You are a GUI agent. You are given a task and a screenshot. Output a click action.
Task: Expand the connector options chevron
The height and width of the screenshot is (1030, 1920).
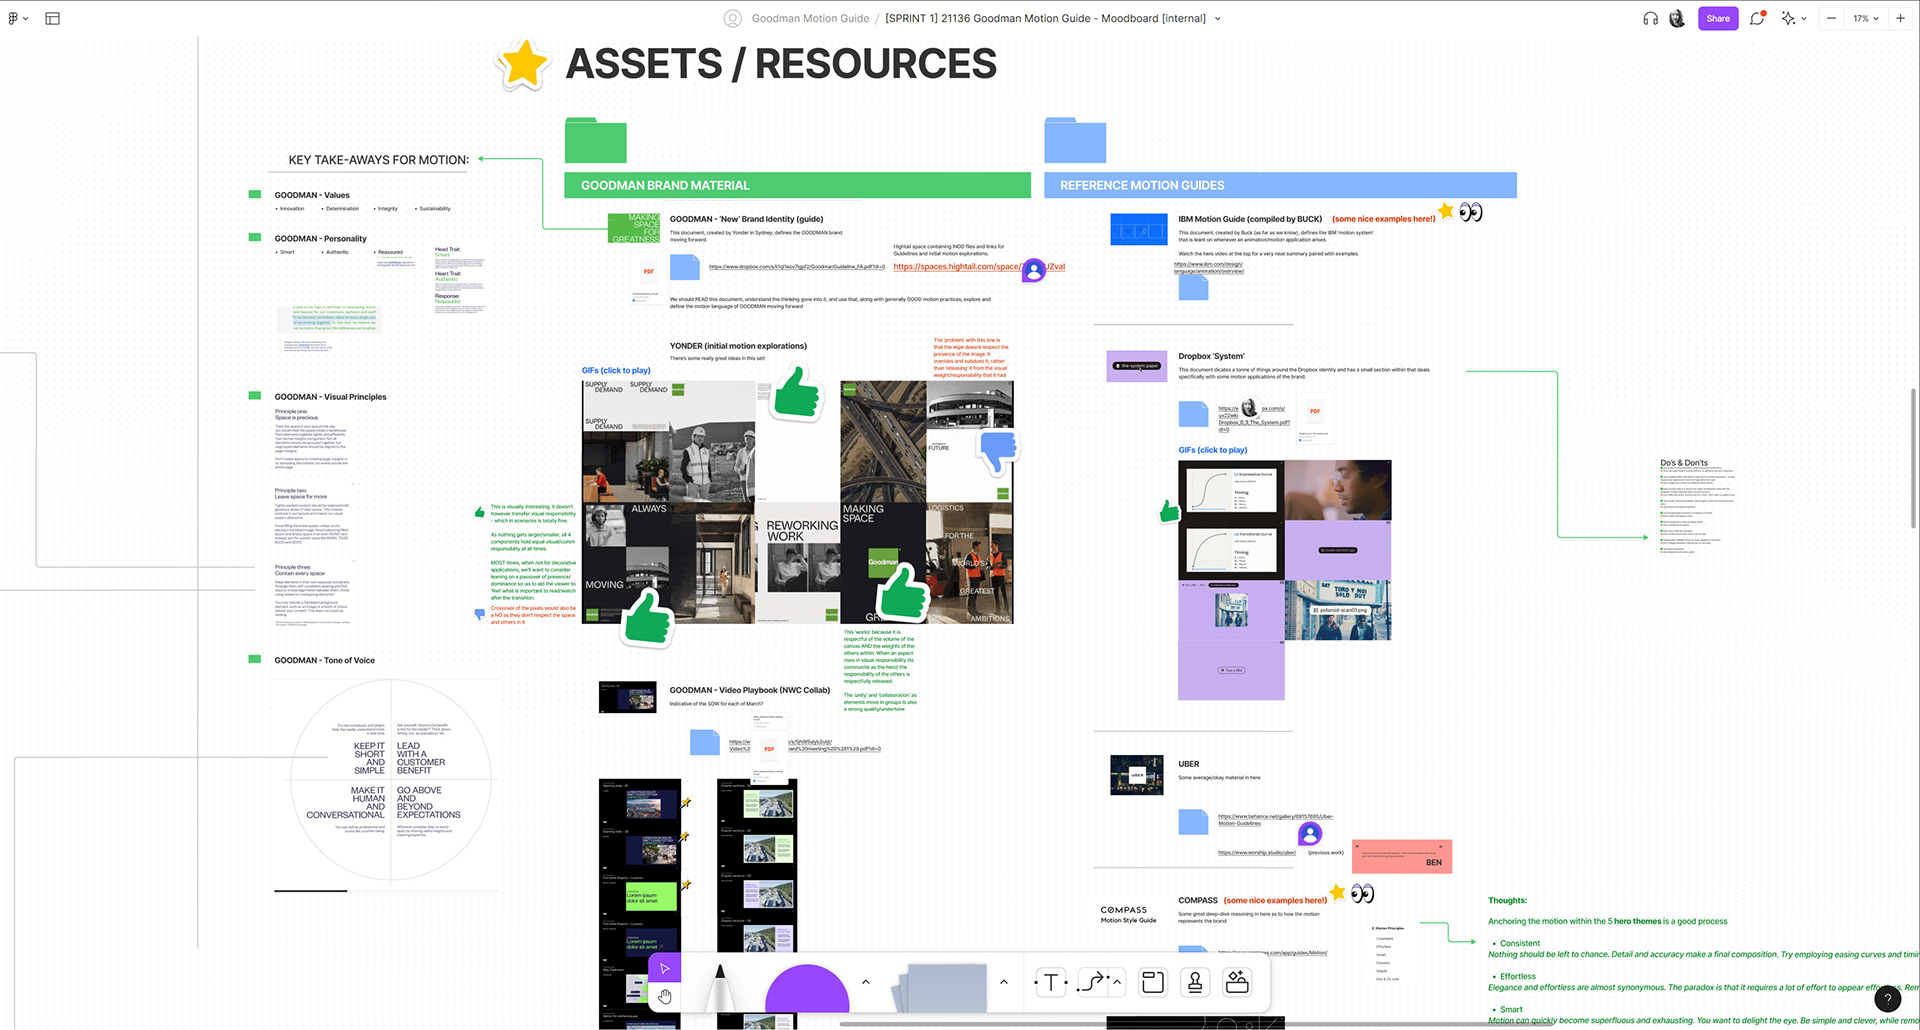[x=1117, y=983]
